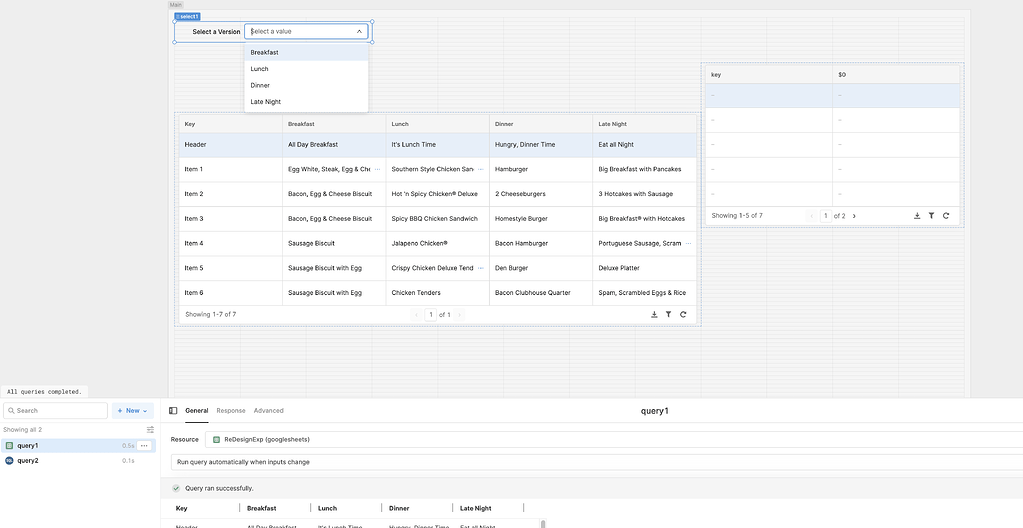Click the Lunch column header in main table

[x=438, y=124]
